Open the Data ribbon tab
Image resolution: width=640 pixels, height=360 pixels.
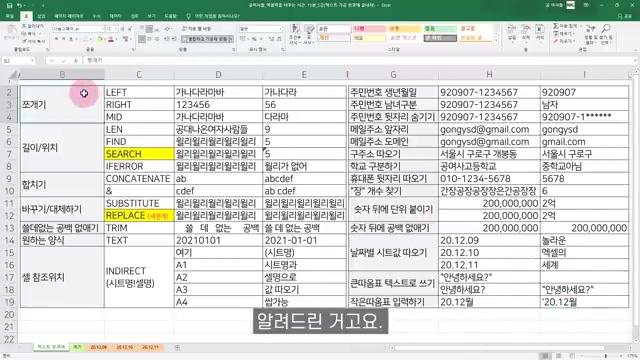[x=116, y=16]
